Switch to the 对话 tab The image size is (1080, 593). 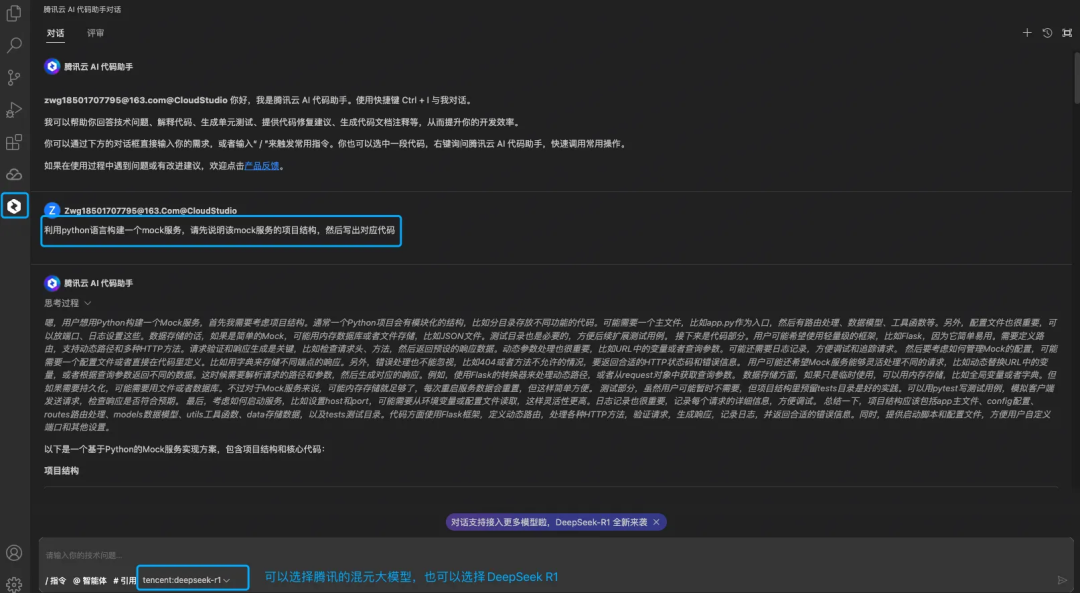tap(55, 33)
